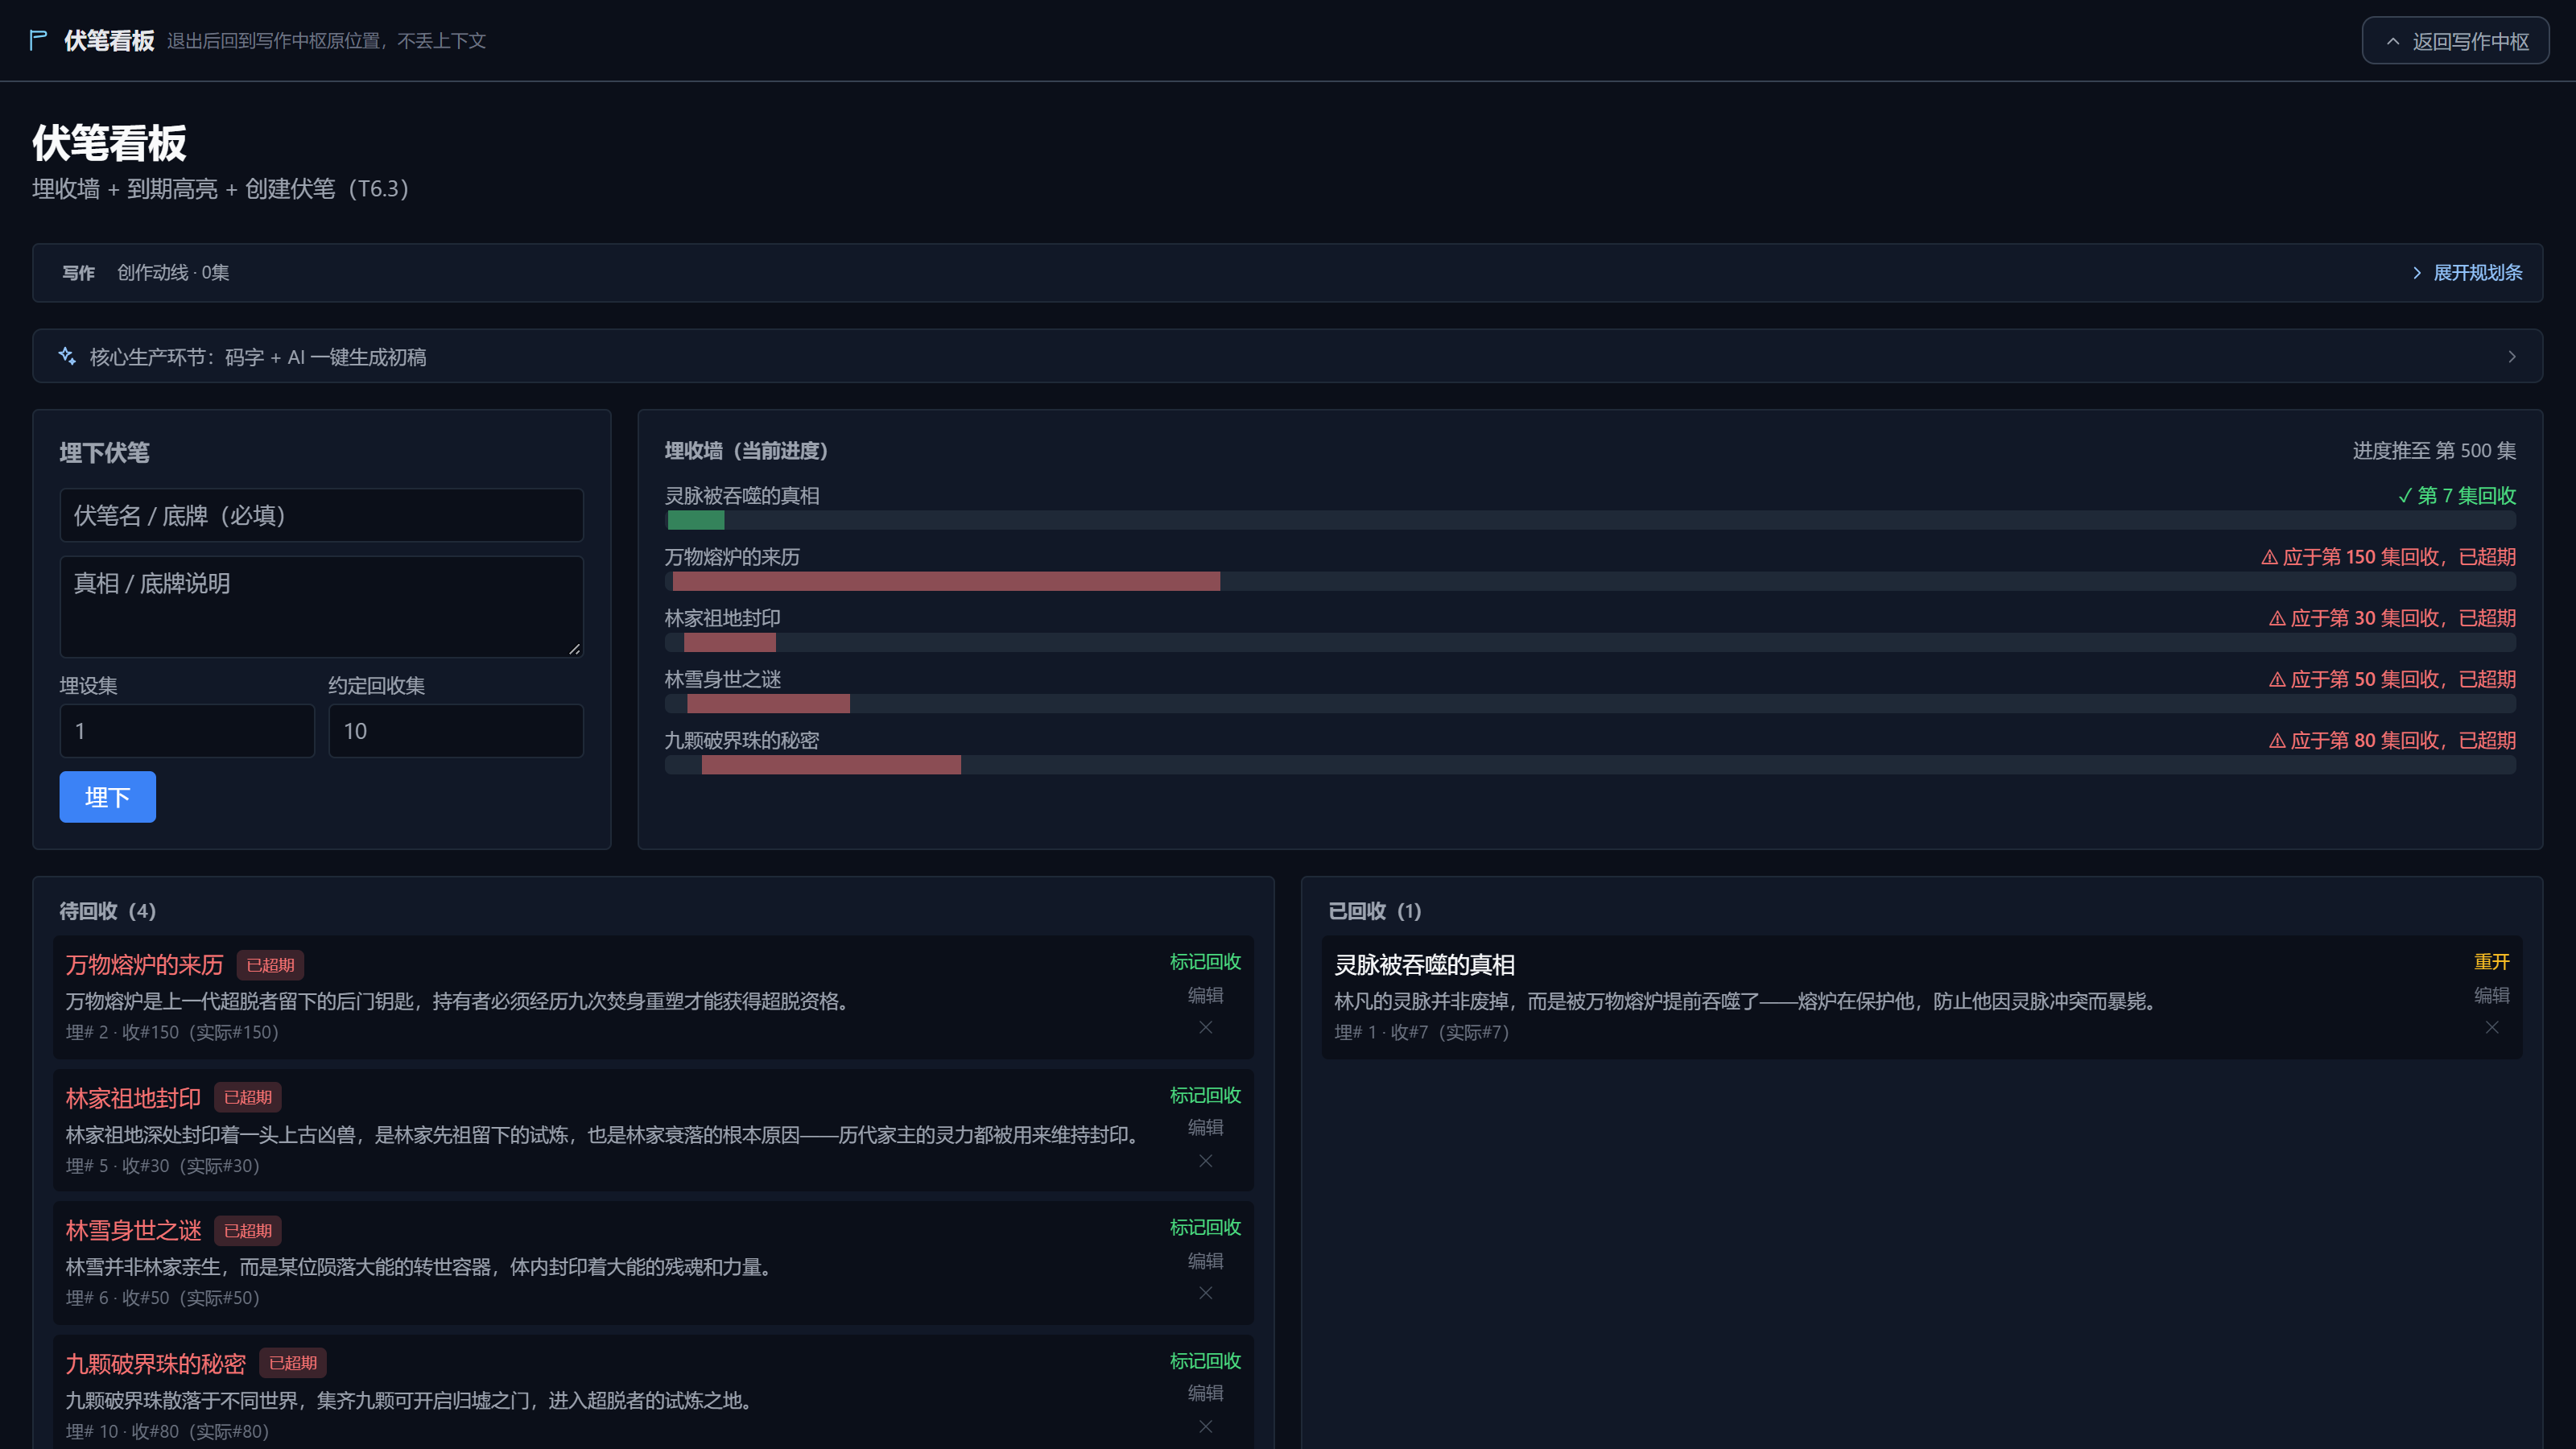Click the ✓ 第 7 集回收 status
Viewport: 2576px width, 1449px height.
point(2457,496)
